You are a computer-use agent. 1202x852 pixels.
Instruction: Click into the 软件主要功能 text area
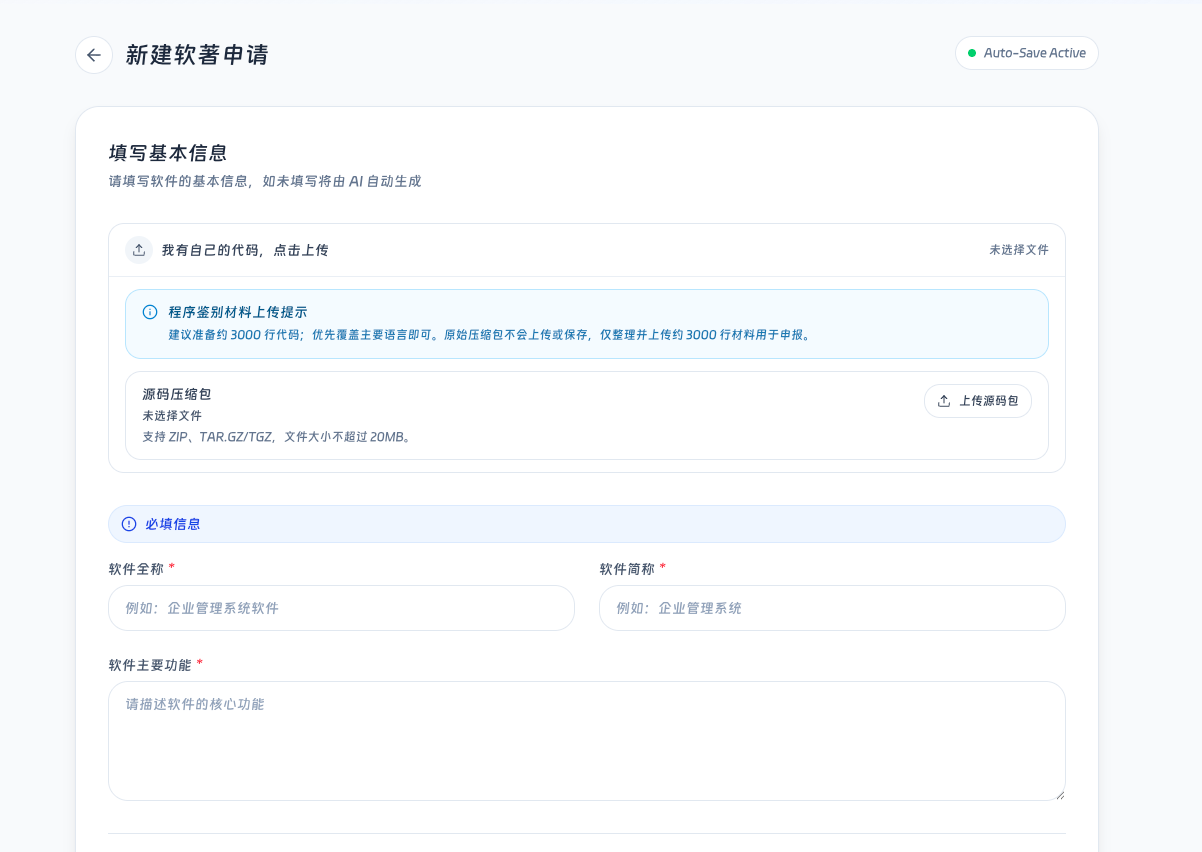pyautogui.click(x=586, y=740)
